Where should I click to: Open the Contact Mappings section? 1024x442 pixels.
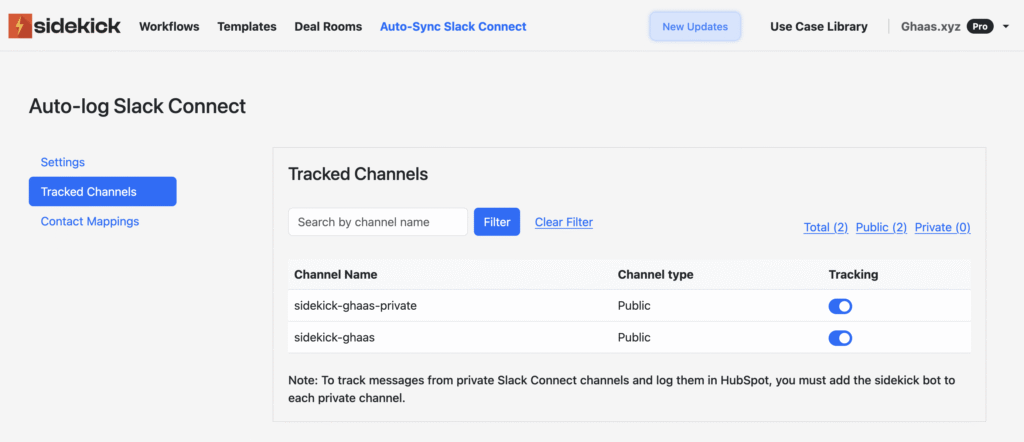pyautogui.click(x=89, y=222)
